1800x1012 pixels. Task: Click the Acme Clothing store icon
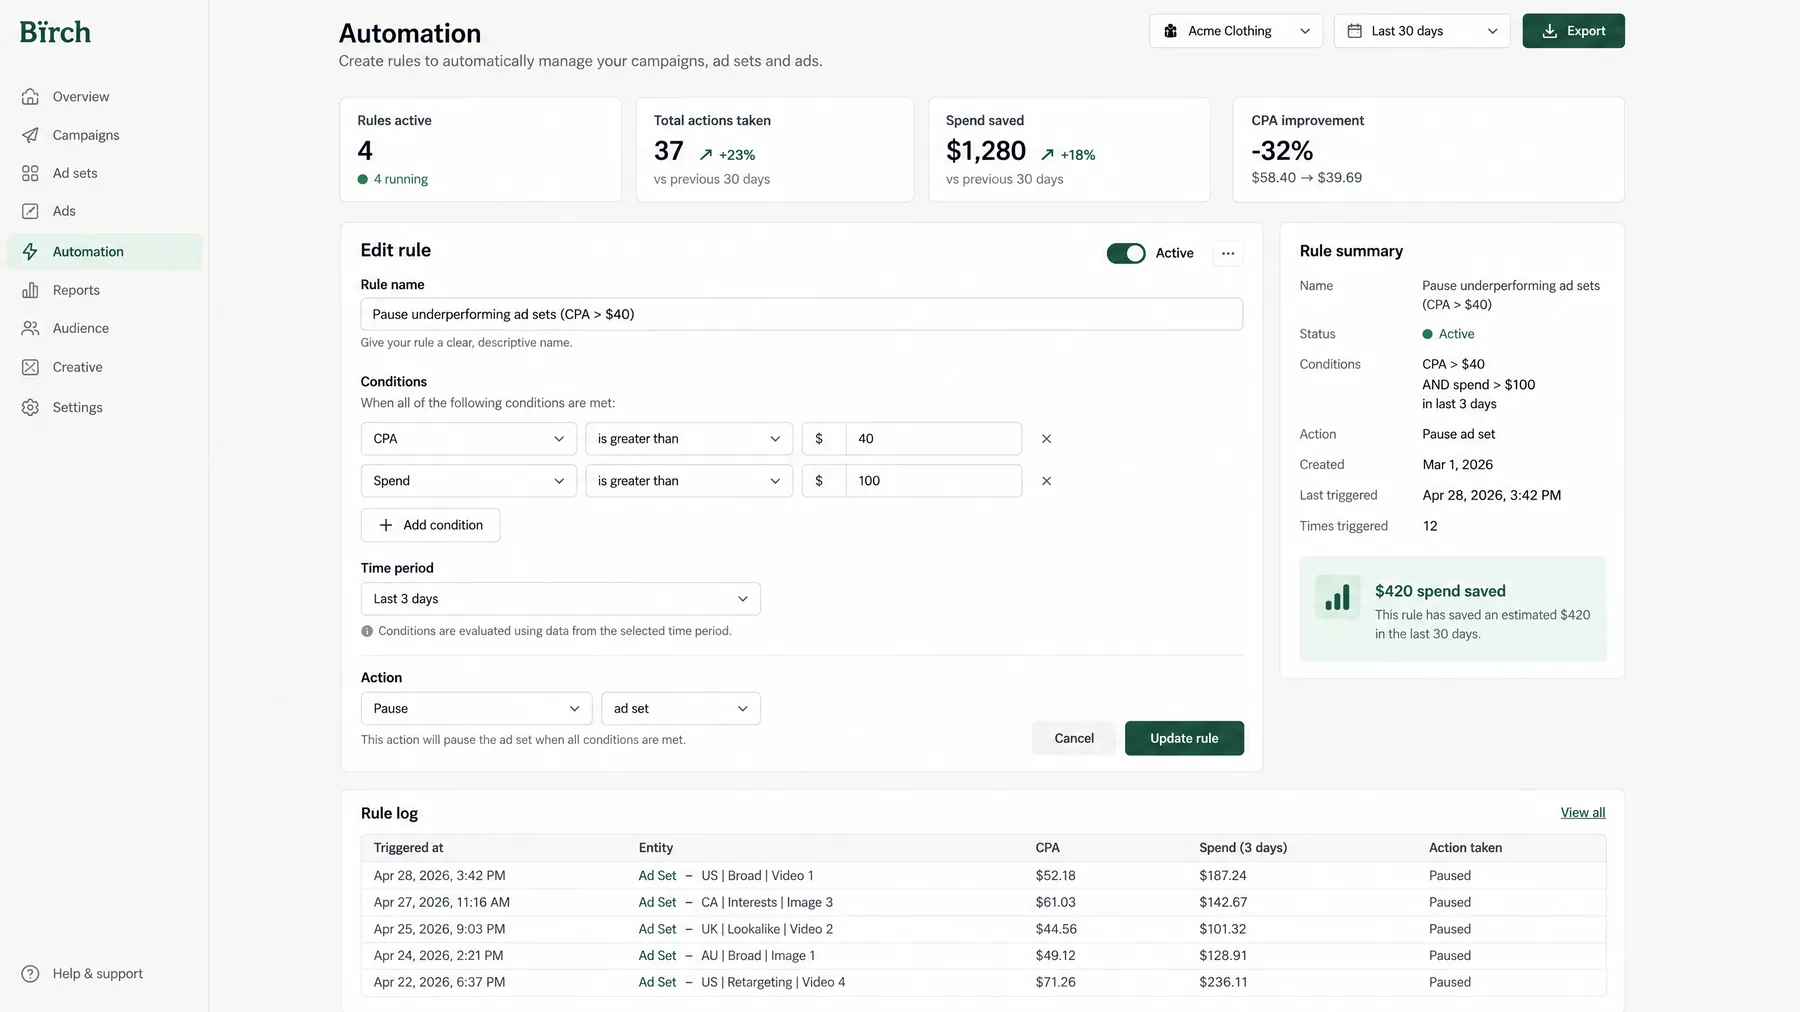point(1170,31)
